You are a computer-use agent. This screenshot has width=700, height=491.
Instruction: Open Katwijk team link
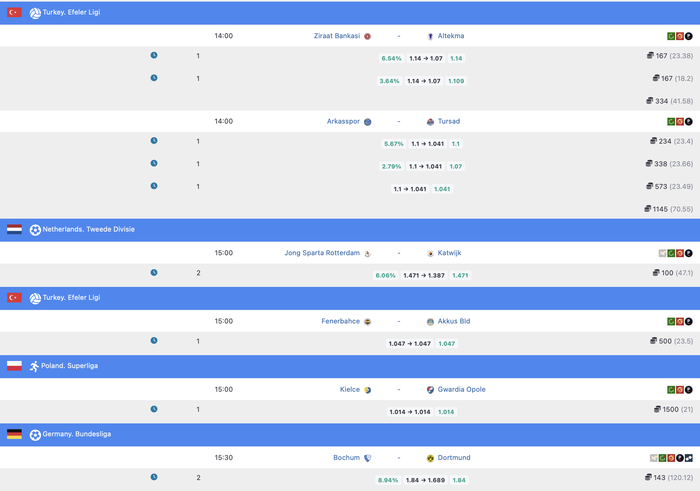[x=449, y=253]
